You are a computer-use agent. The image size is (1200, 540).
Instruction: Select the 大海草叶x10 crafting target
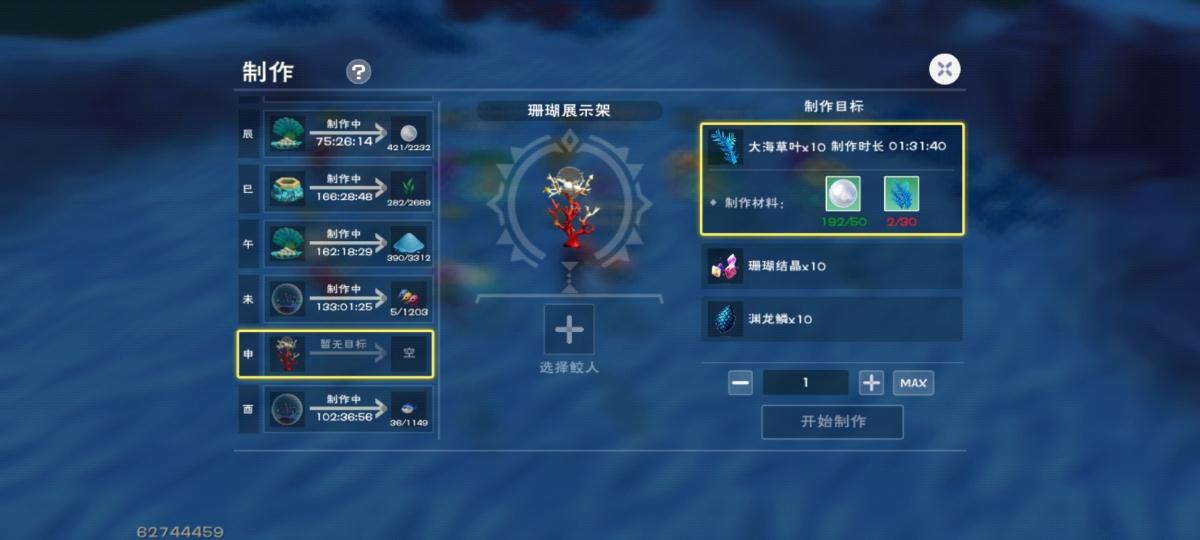tap(832, 179)
